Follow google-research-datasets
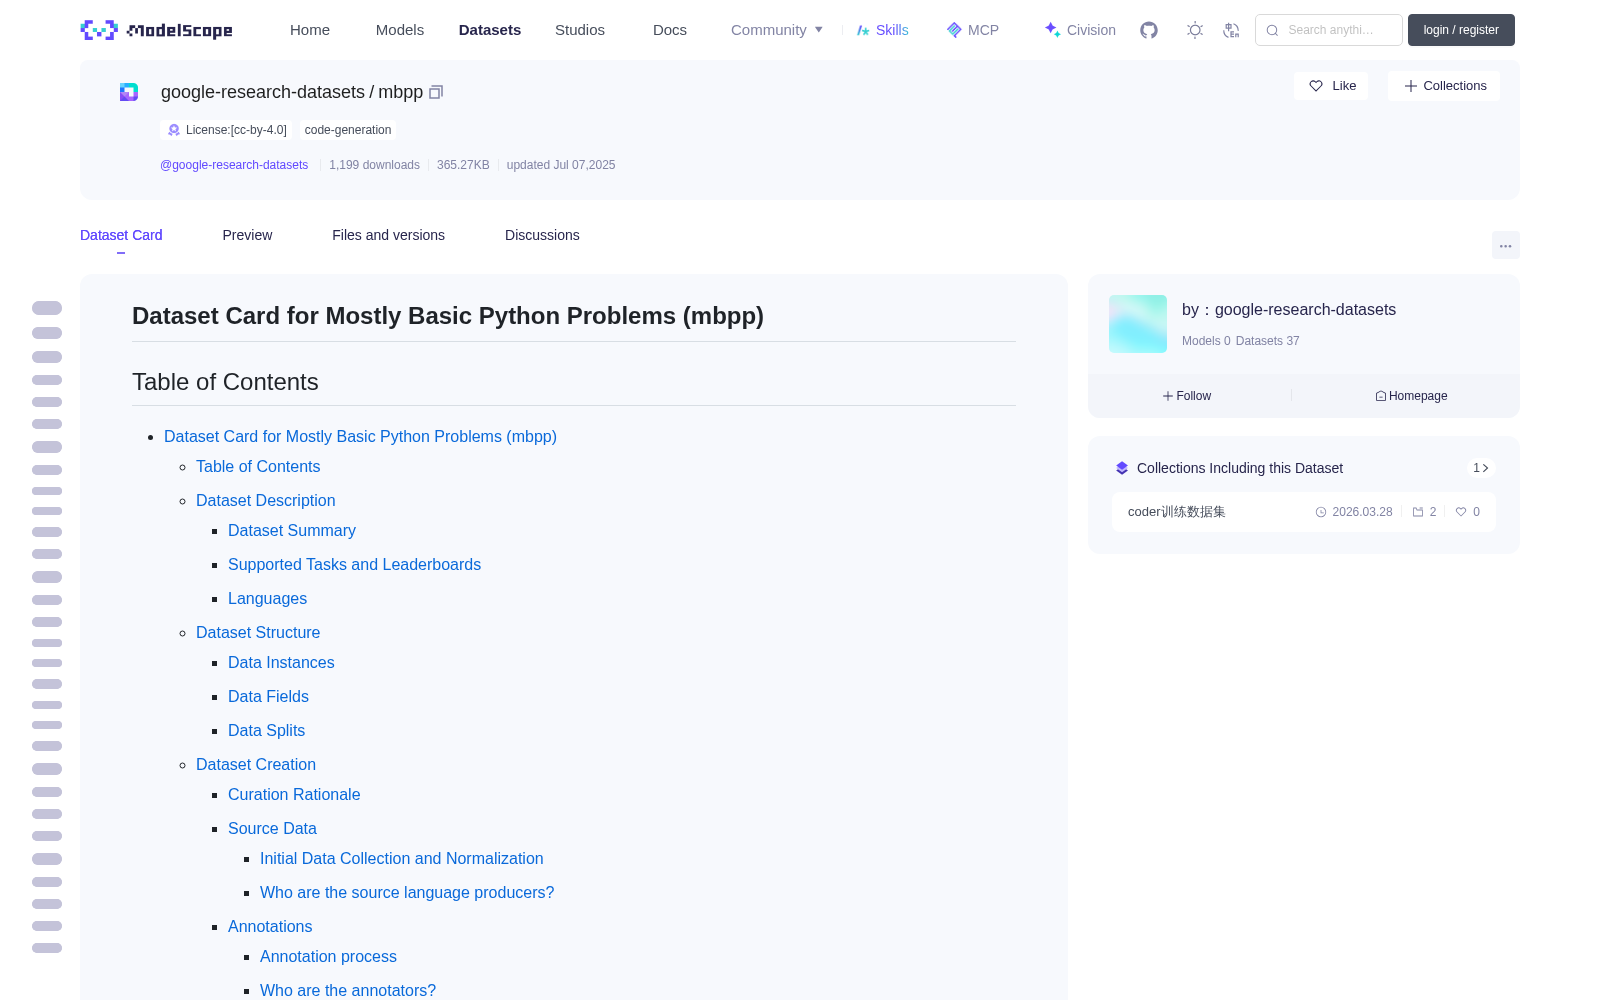The width and height of the screenshot is (1600, 1000). coord(1187,396)
